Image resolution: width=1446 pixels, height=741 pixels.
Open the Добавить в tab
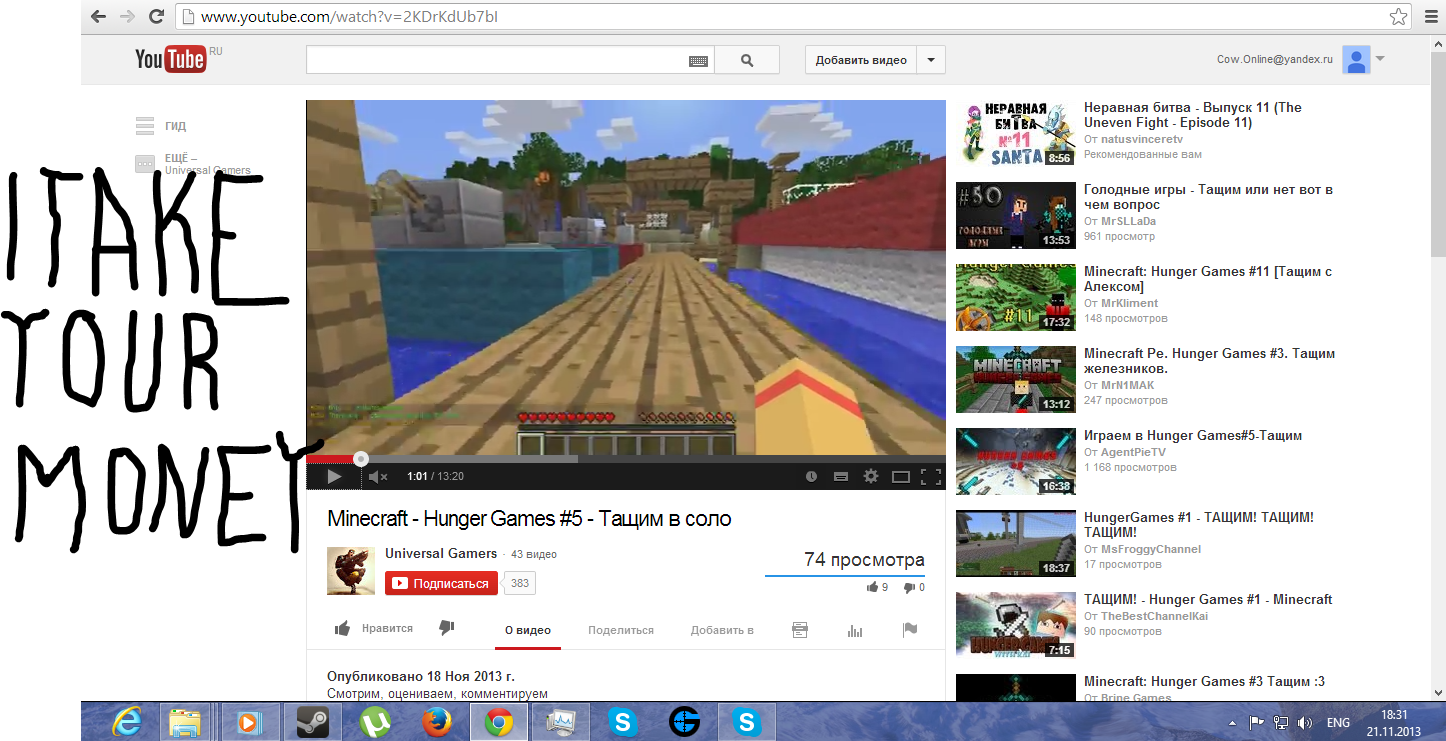pyautogui.click(x=722, y=630)
